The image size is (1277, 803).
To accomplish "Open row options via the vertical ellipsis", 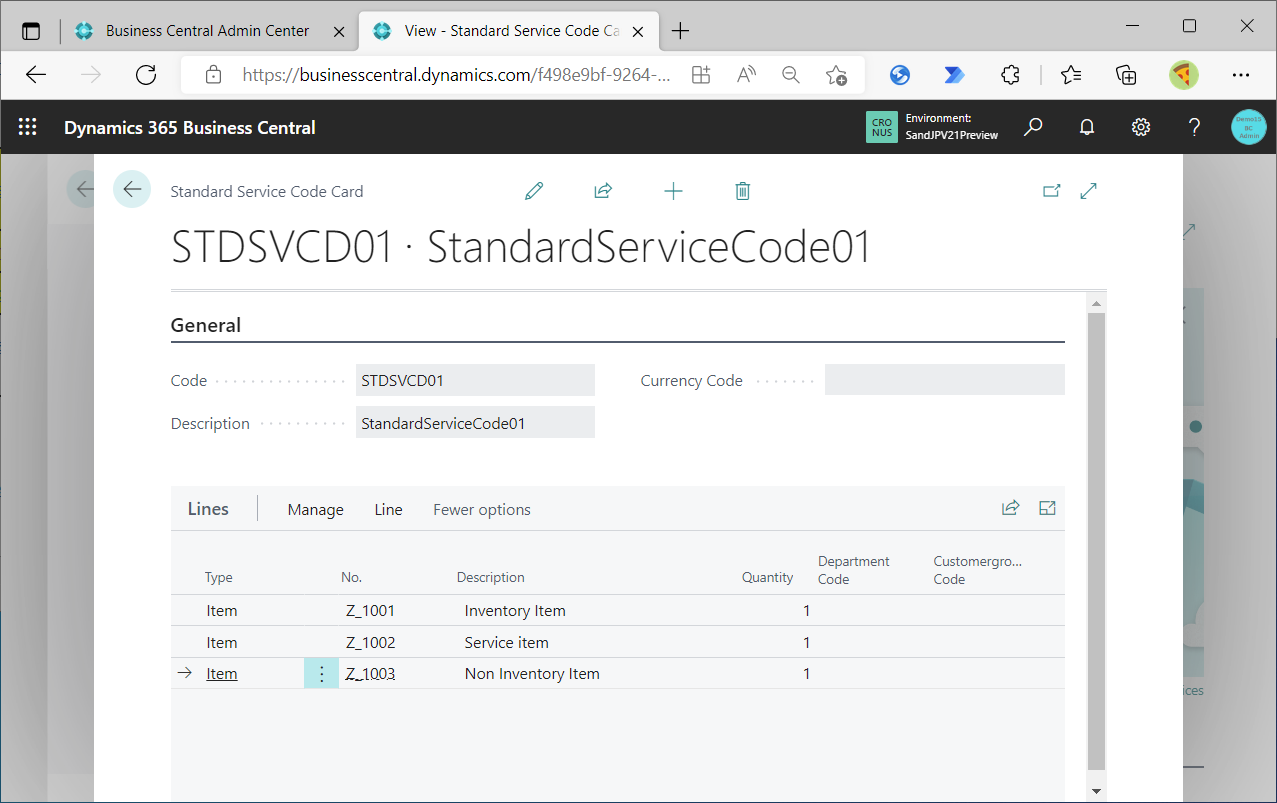I will point(321,673).
